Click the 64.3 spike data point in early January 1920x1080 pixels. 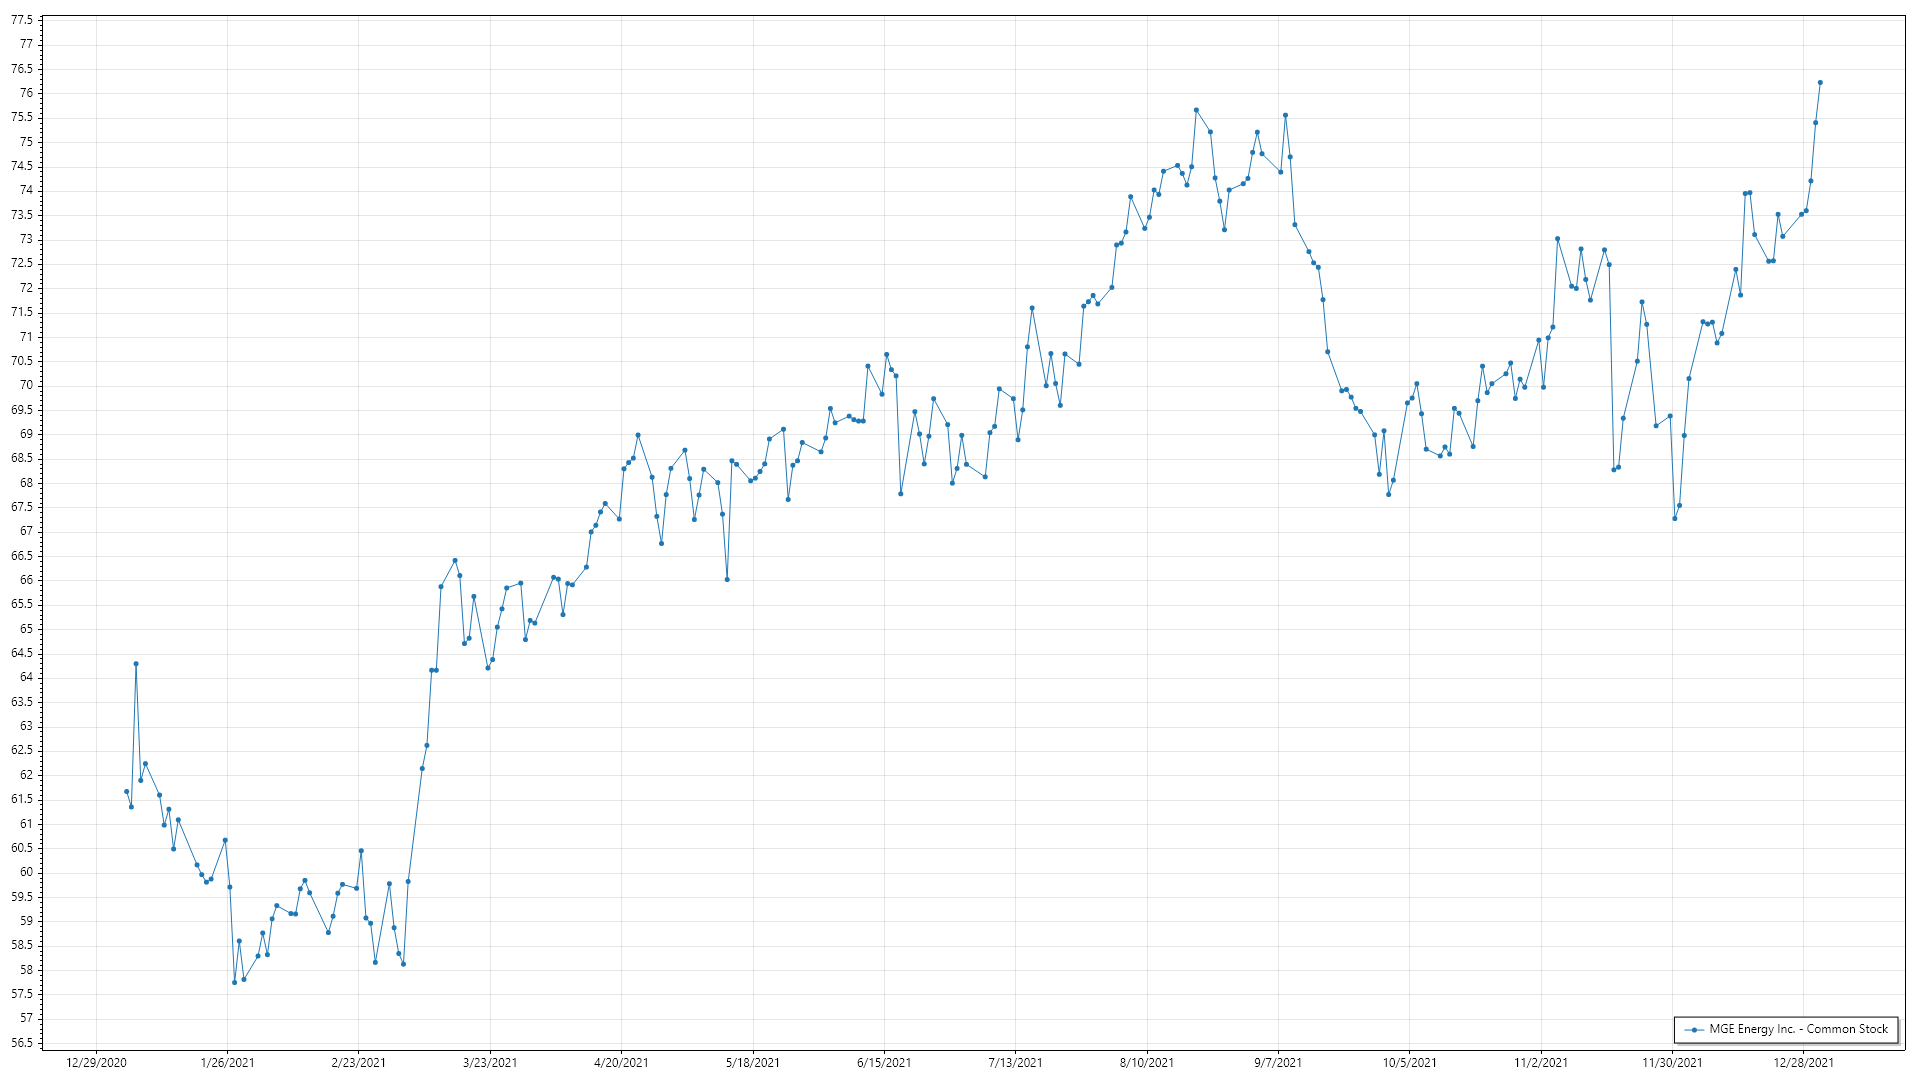pos(136,664)
